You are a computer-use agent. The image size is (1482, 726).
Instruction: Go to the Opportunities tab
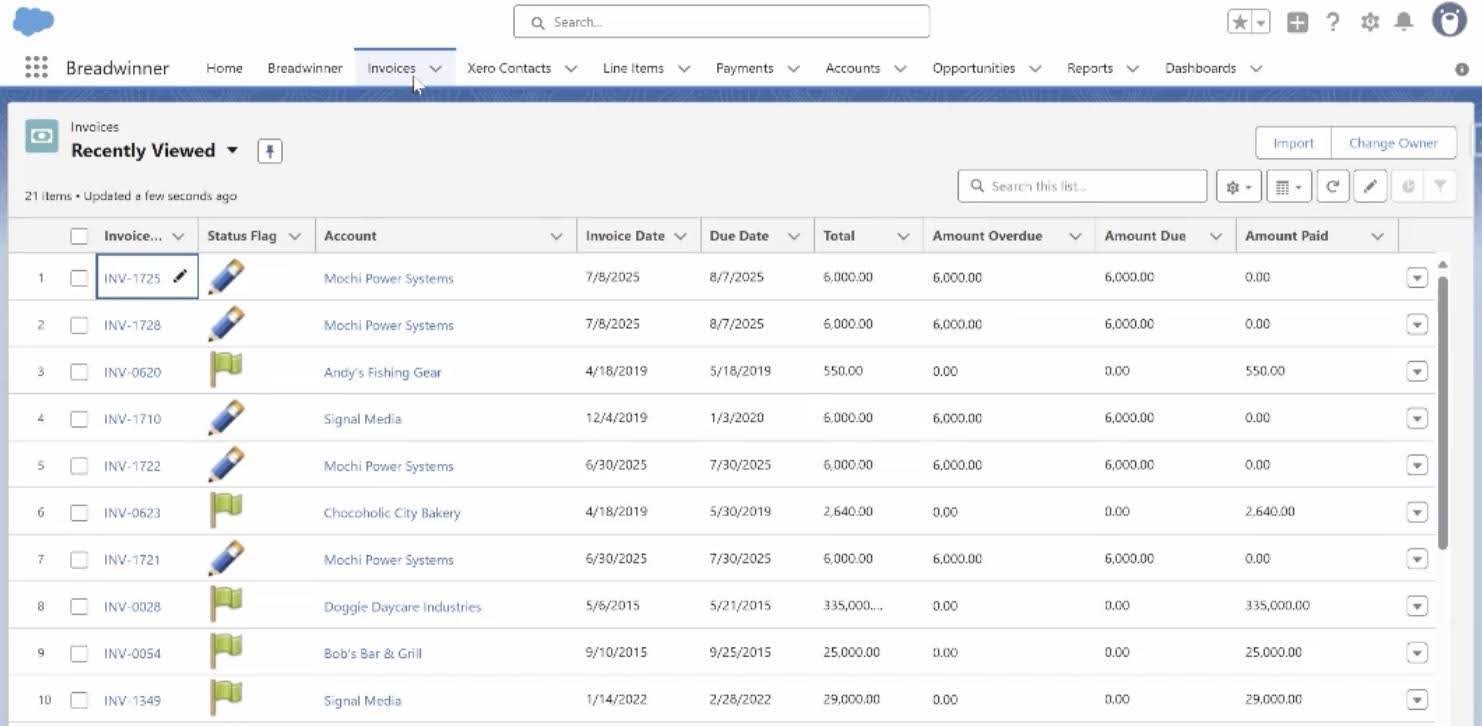pos(973,68)
